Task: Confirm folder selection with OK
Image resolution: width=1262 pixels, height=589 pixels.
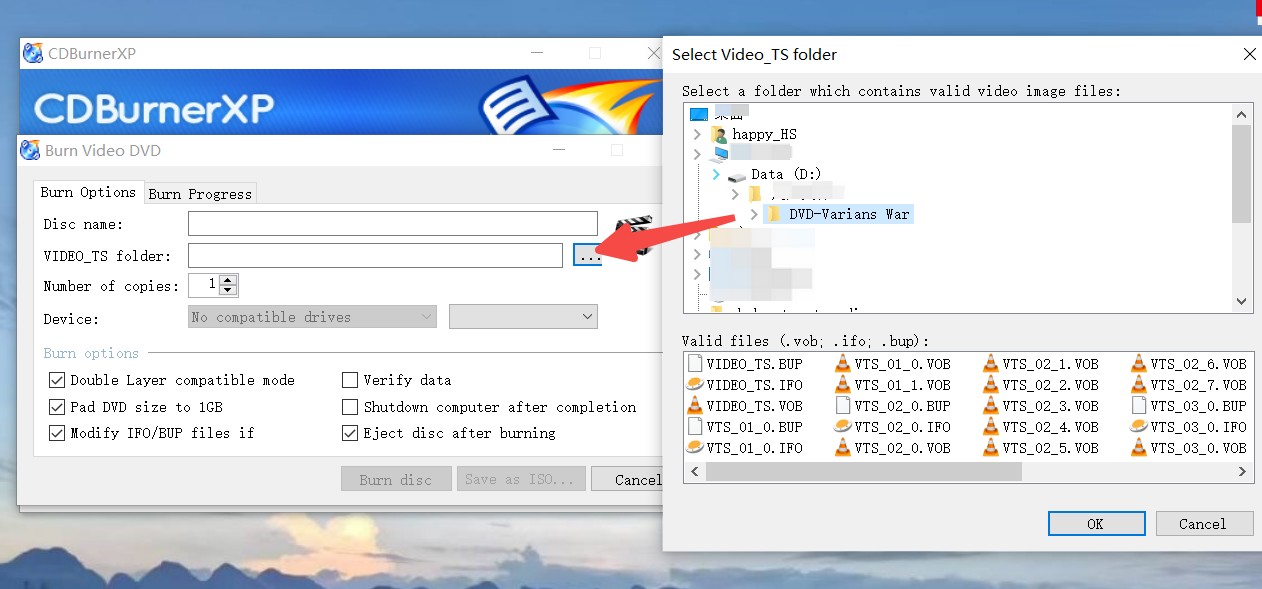Action: click(1096, 523)
